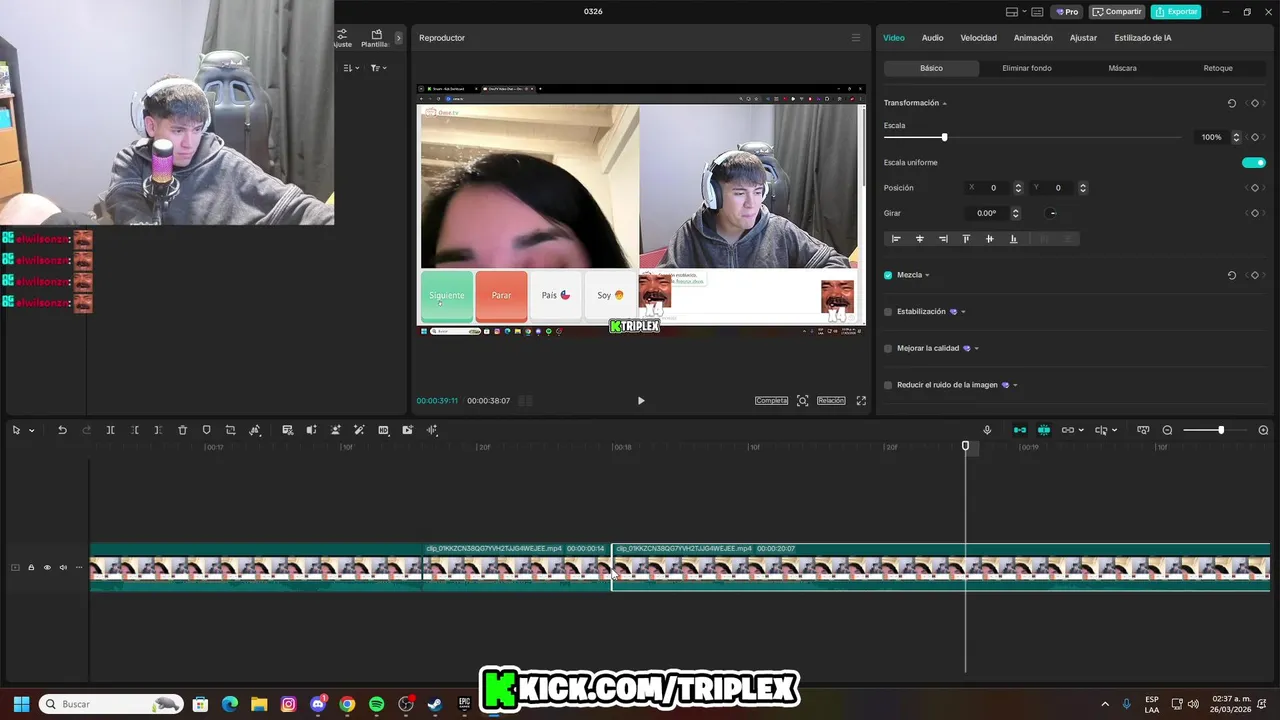Screen dimensions: 1280x720
Task: Toggle the auto snapping button
Action: pos(1044,430)
